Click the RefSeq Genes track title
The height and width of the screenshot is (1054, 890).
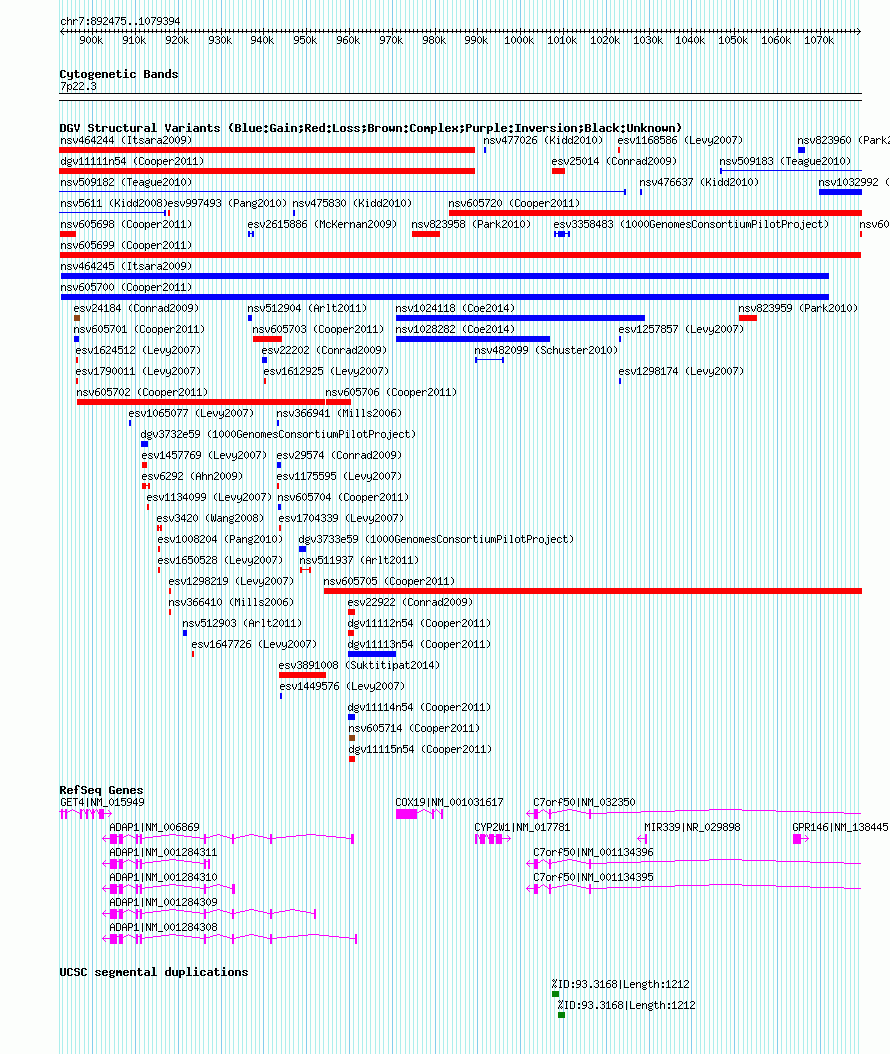(102, 790)
